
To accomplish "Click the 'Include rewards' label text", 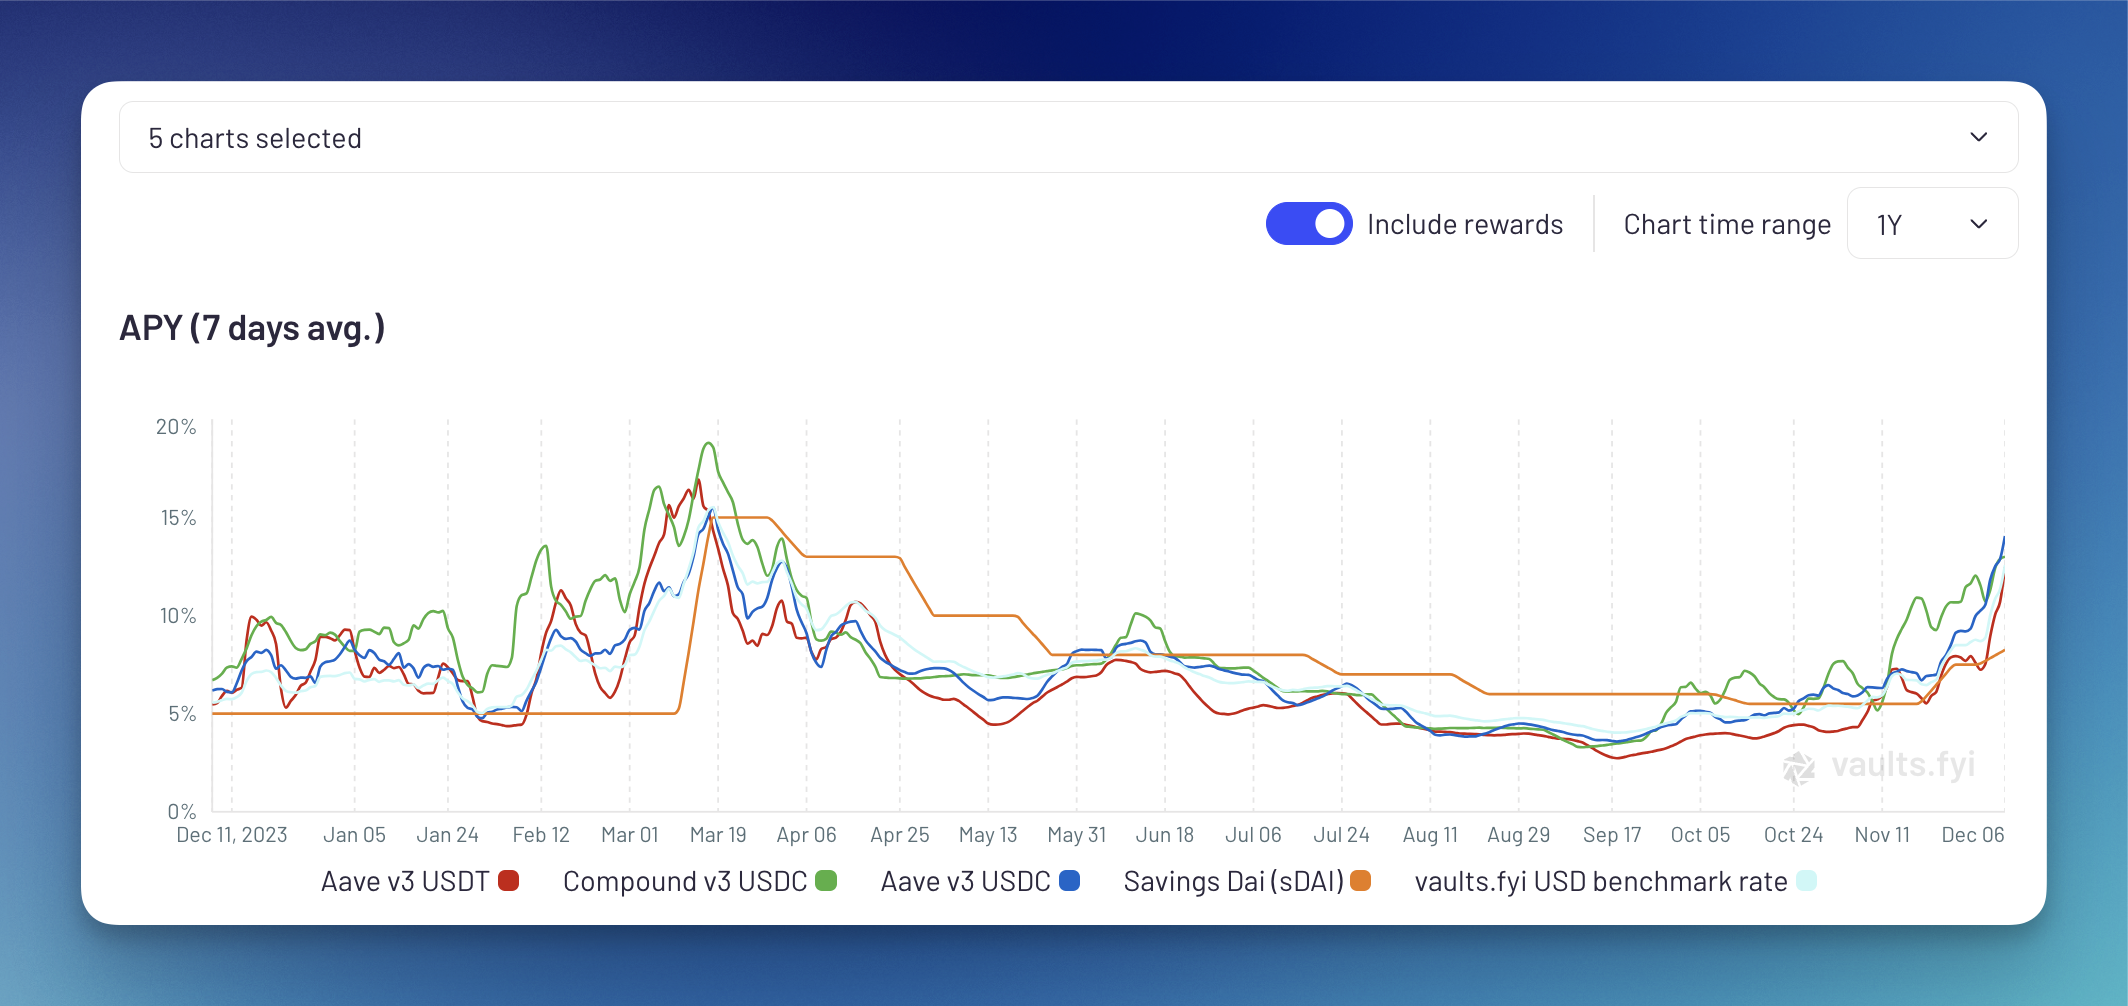I will tap(1465, 224).
